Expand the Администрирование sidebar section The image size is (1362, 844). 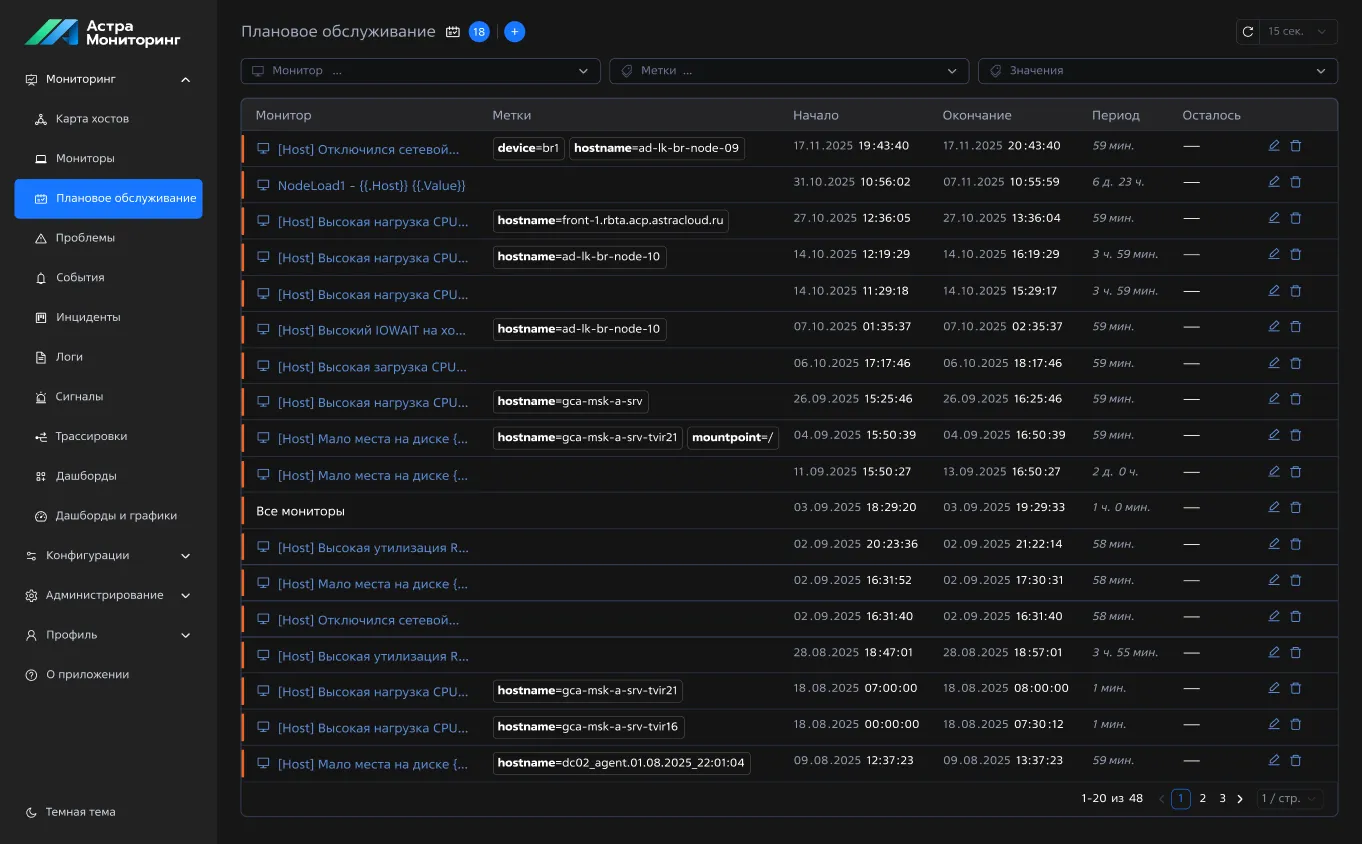(x=108, y=595)
